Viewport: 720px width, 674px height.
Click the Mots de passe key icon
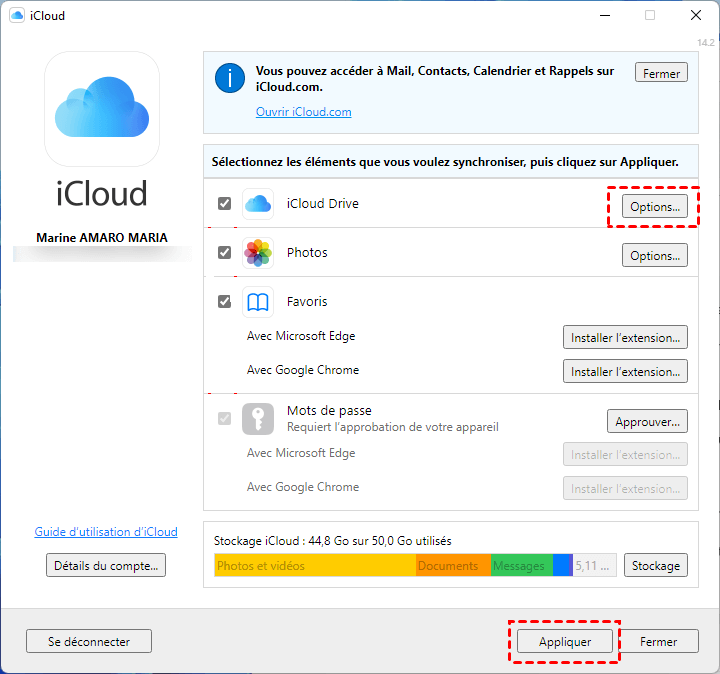(258, 419)
